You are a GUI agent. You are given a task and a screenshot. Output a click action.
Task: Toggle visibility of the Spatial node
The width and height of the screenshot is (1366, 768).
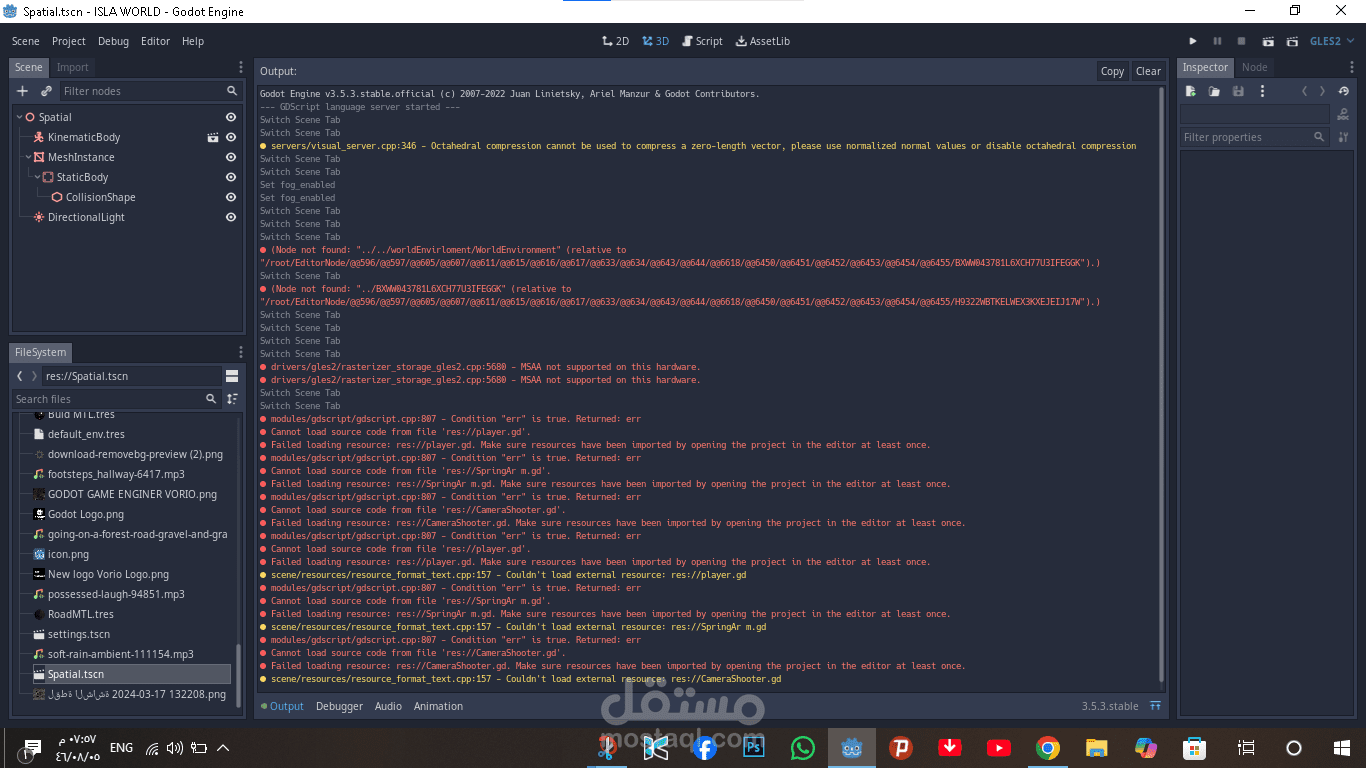[x=231, y=117]
